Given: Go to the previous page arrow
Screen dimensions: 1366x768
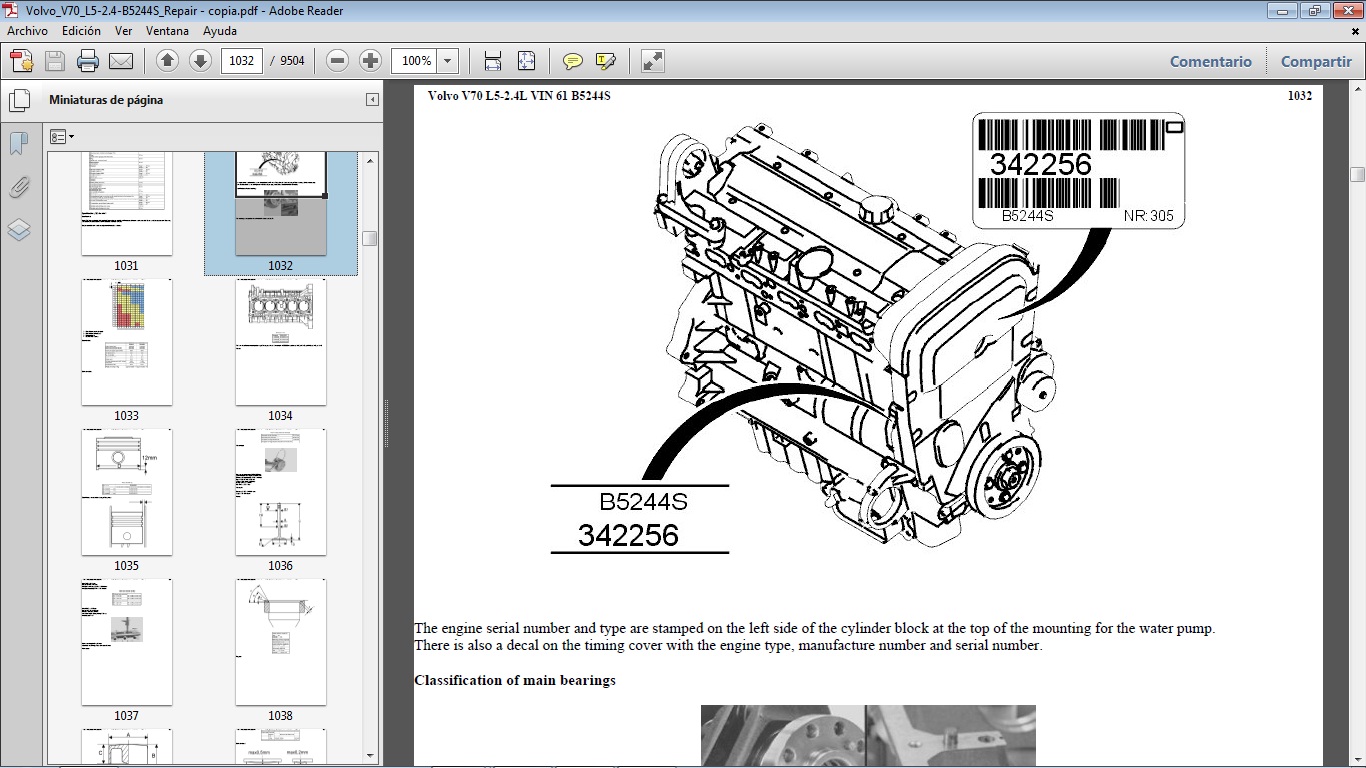Looking at the screenshot, I should 168,61.
